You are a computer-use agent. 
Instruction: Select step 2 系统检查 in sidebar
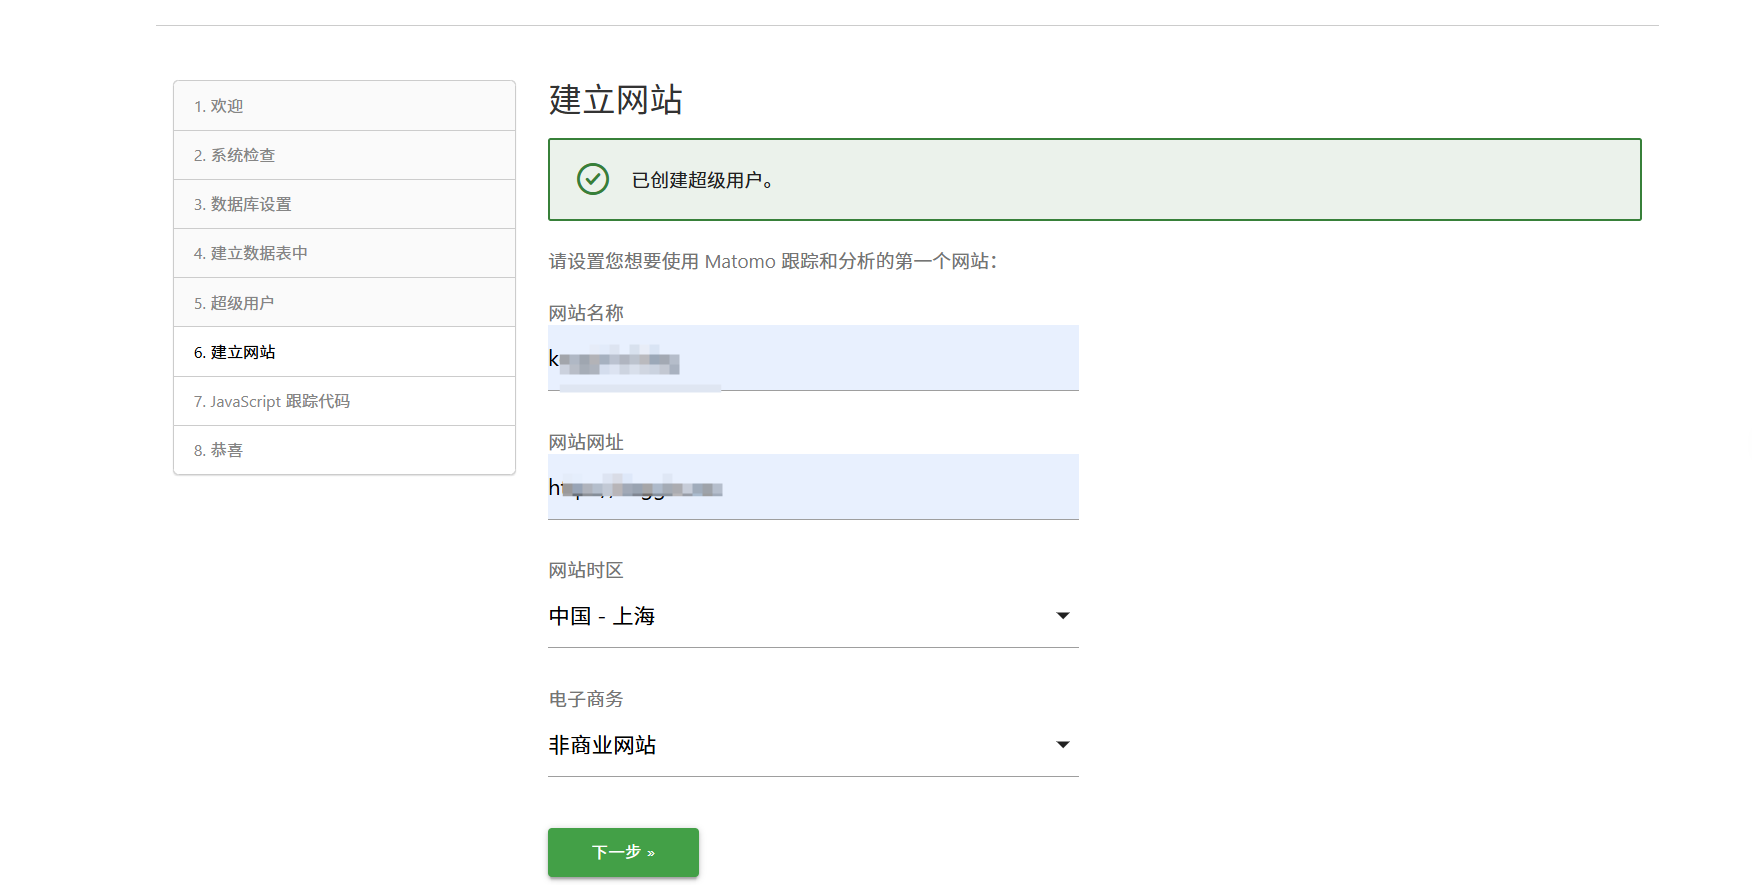click(x=235, y=155)
